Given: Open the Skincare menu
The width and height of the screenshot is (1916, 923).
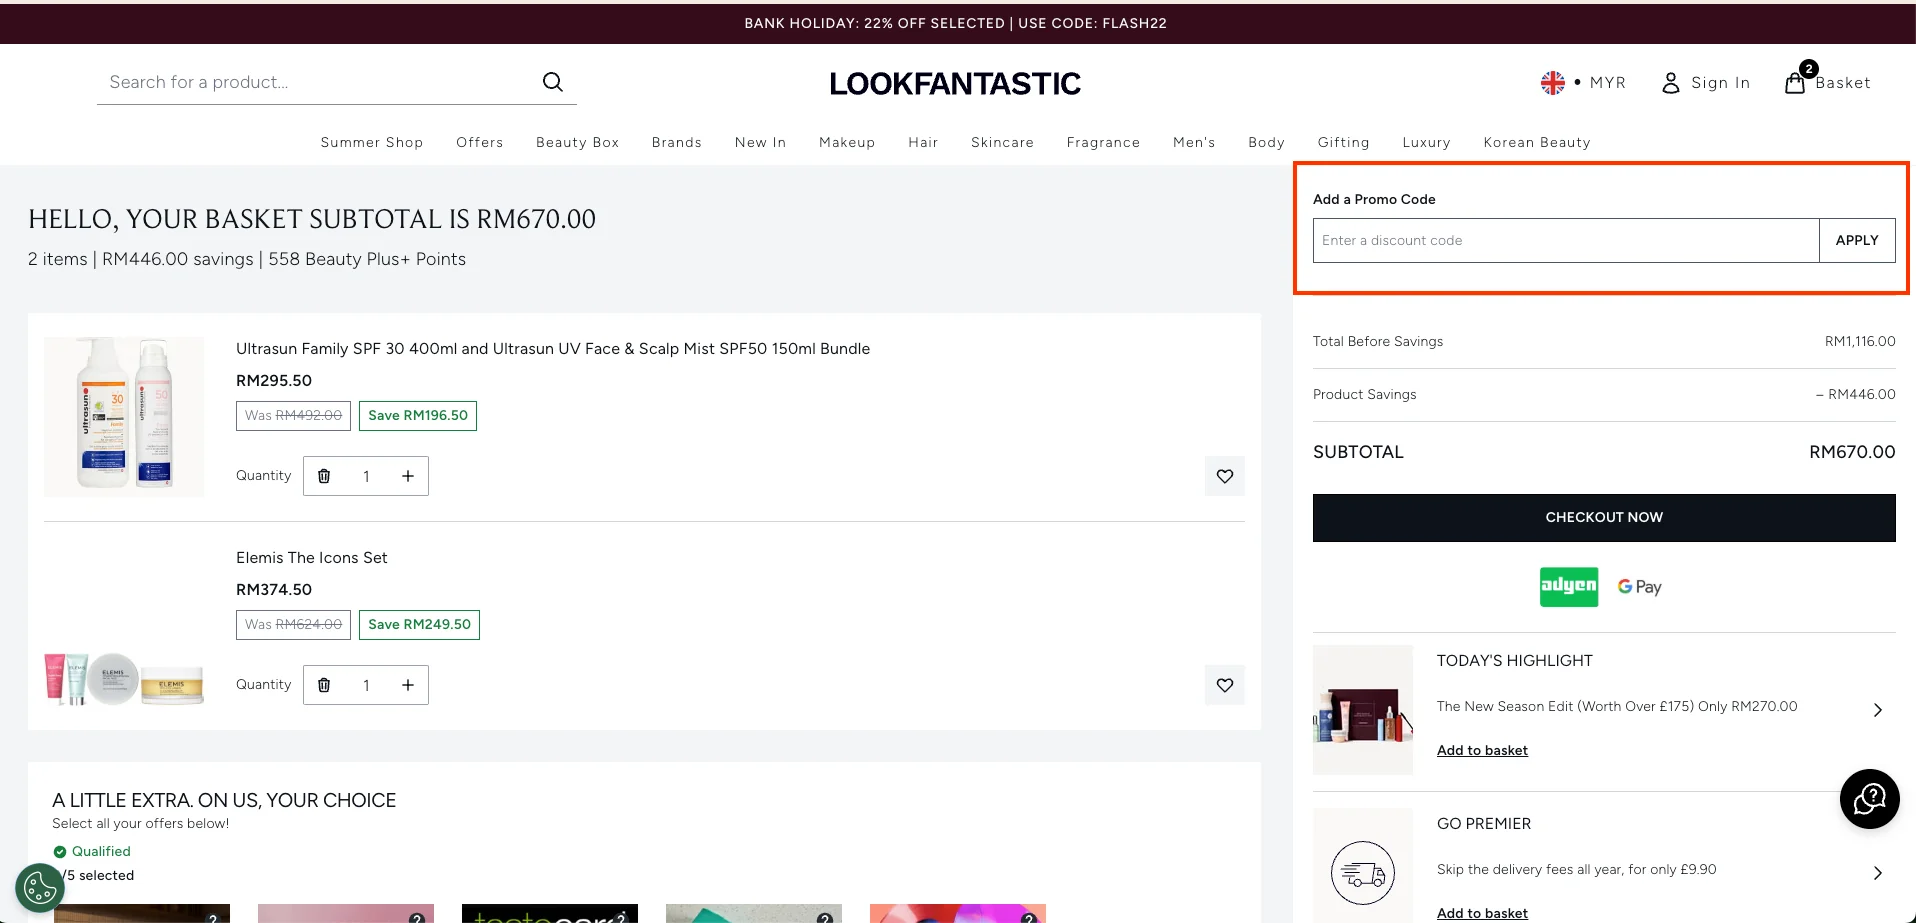Looking at the screenshot, I should tap(1002, 142).
